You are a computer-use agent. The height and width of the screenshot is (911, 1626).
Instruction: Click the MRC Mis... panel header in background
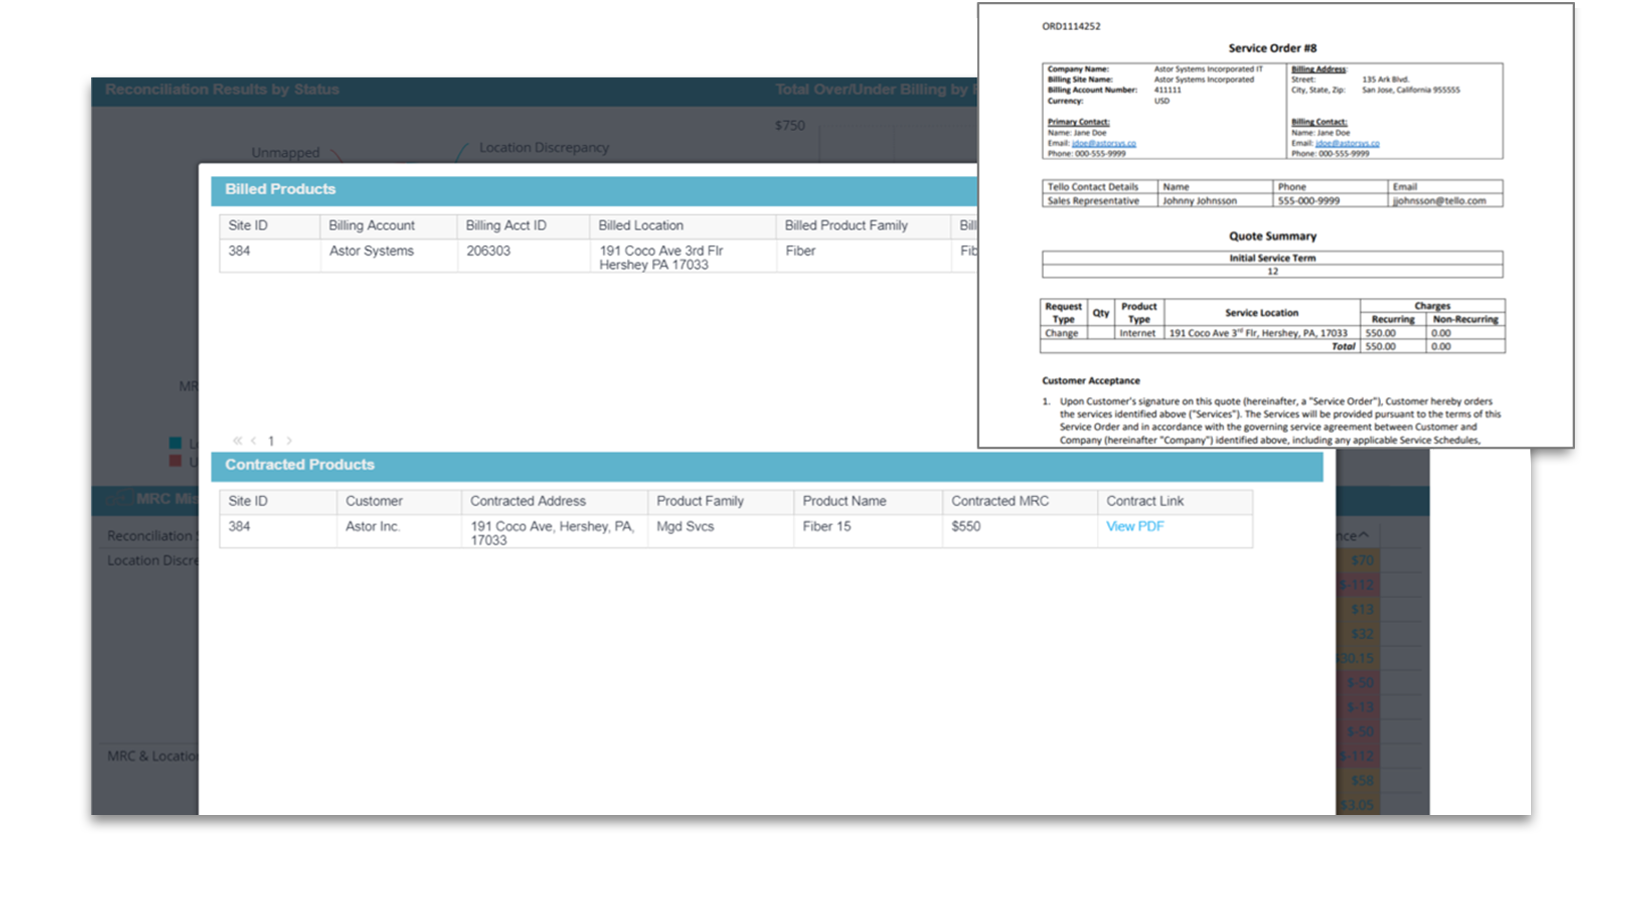click(167, 498)
